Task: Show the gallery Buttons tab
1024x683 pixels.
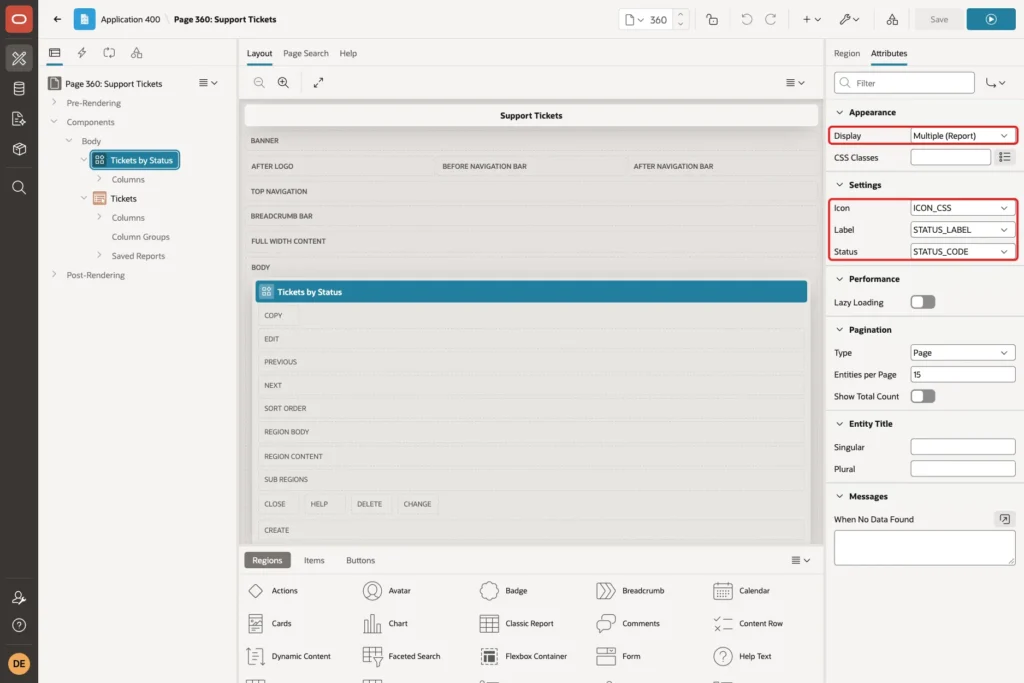Action: [360, 560]
